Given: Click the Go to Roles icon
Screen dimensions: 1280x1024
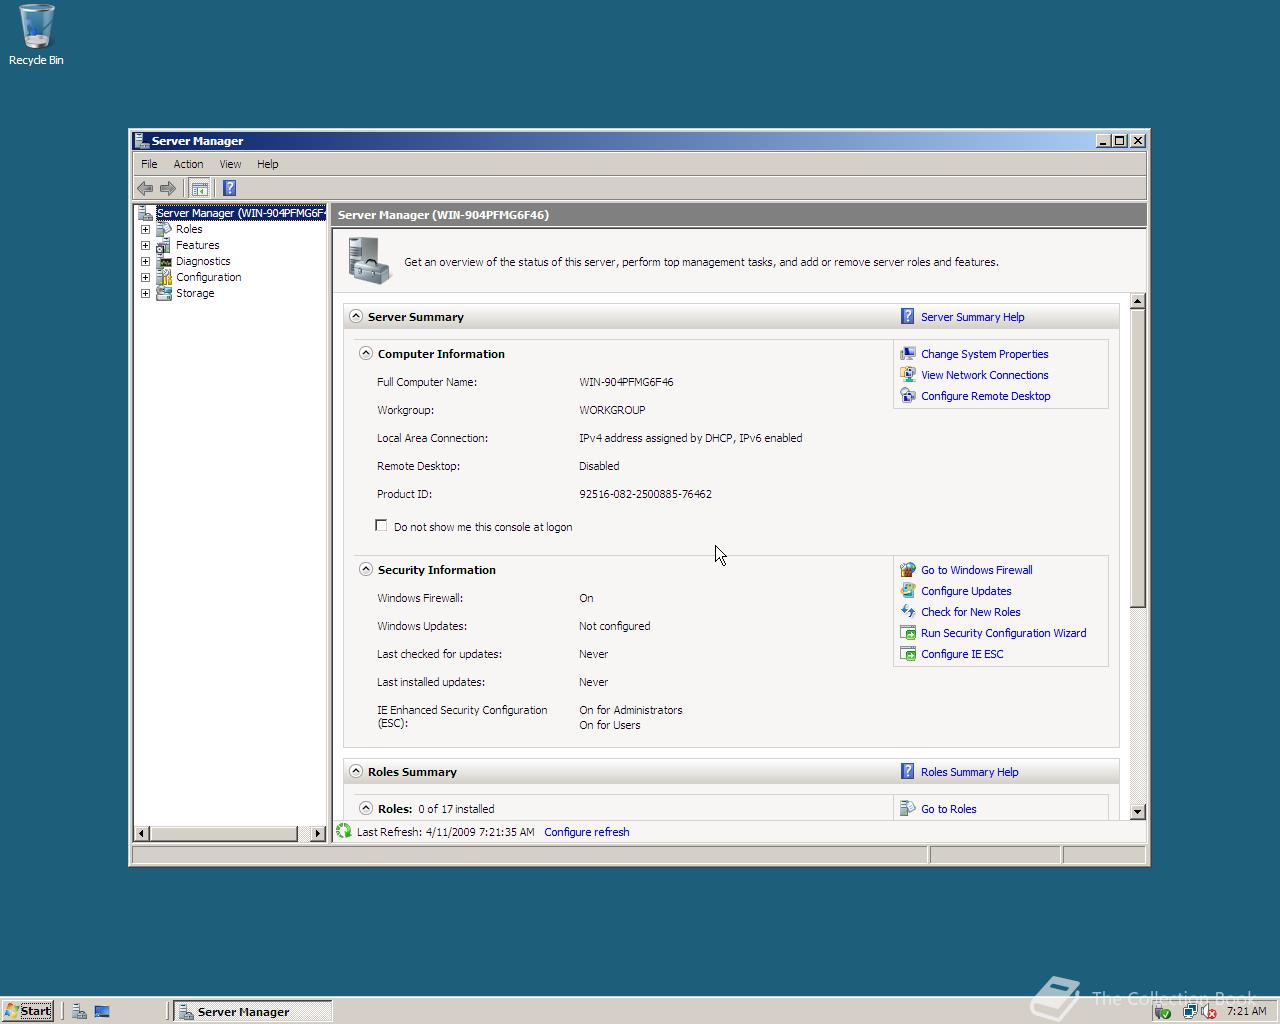Looking at the screenshot, I should tap(908, 809).
